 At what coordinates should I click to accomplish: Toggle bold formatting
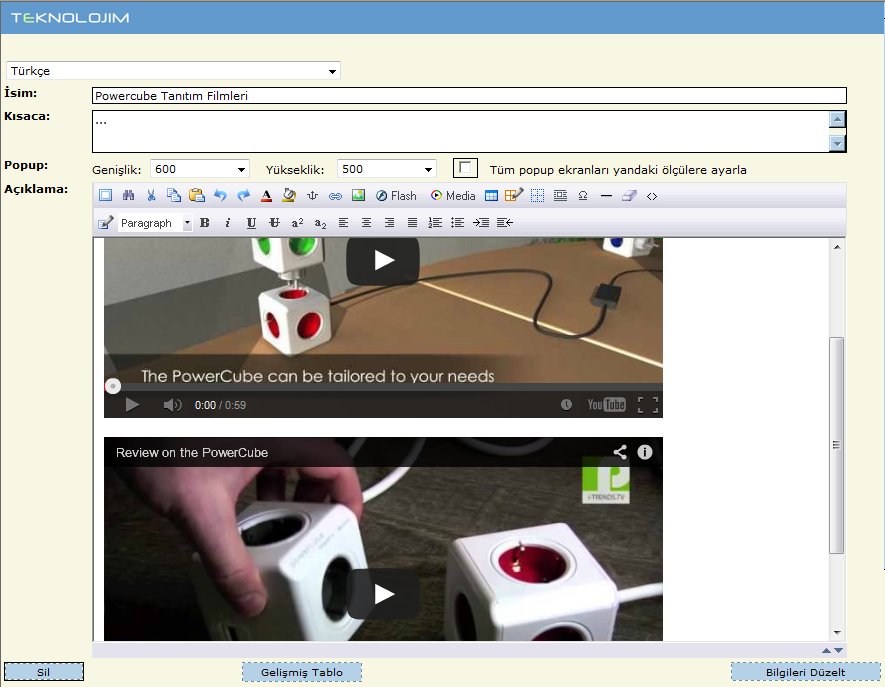coord(205,223)
